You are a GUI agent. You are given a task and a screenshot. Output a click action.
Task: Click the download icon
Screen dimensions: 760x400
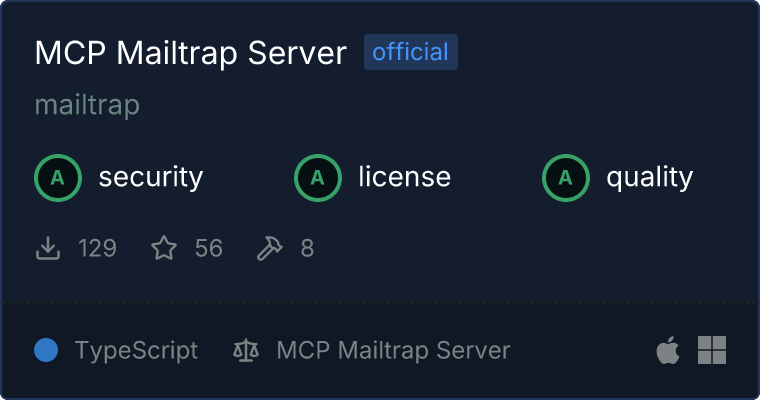[48, 248]
